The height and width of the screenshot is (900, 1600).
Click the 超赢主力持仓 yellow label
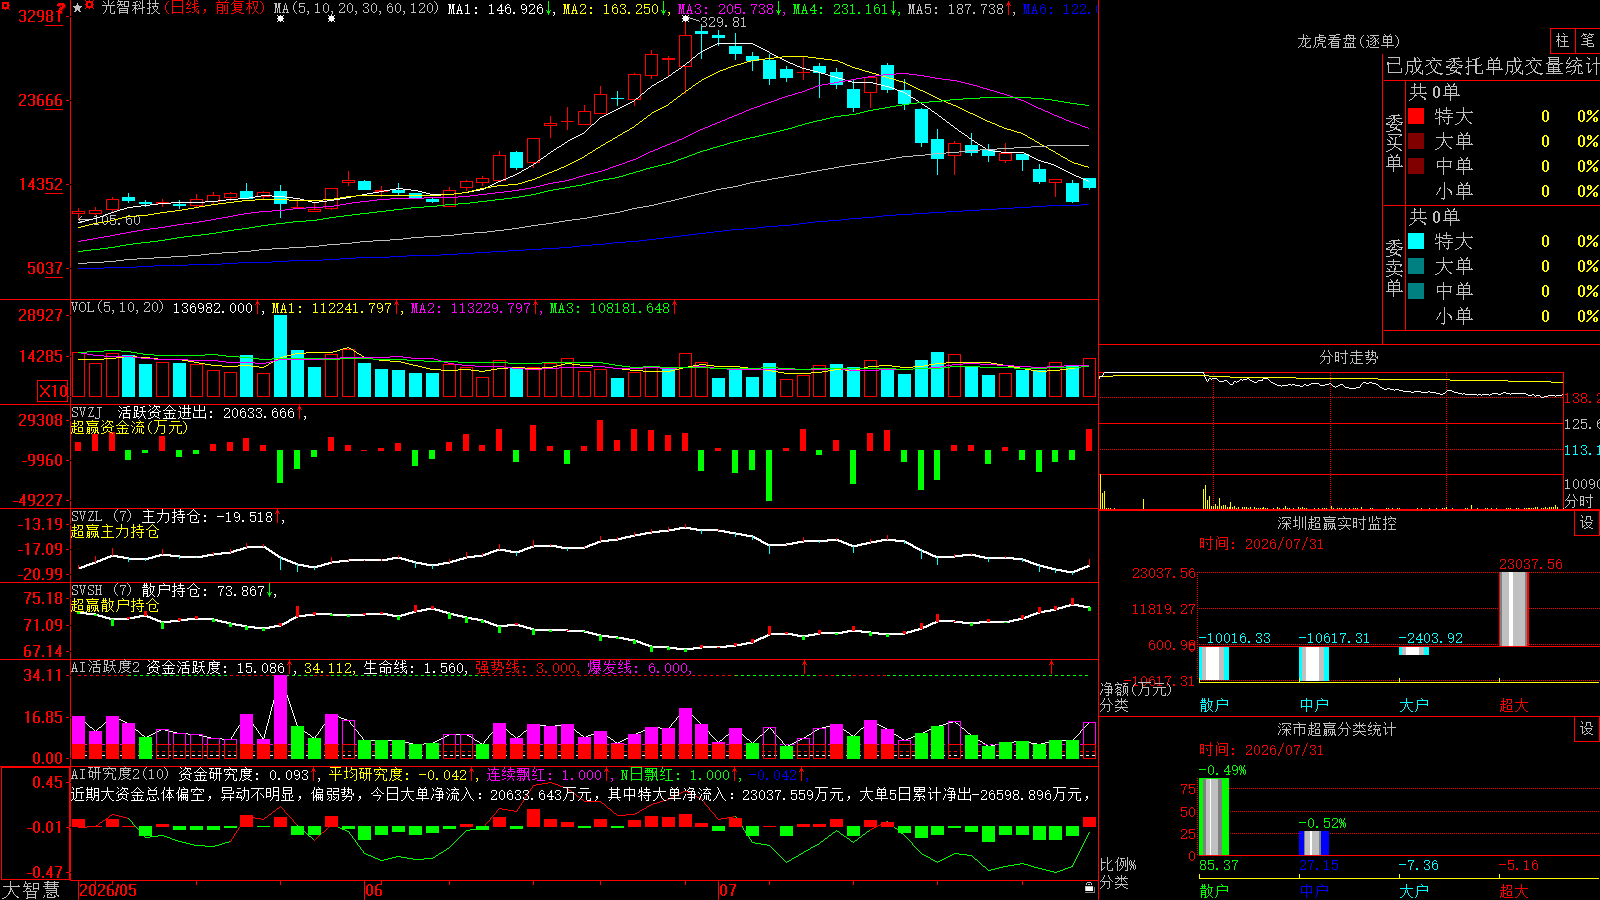click(x=115, y=531)
